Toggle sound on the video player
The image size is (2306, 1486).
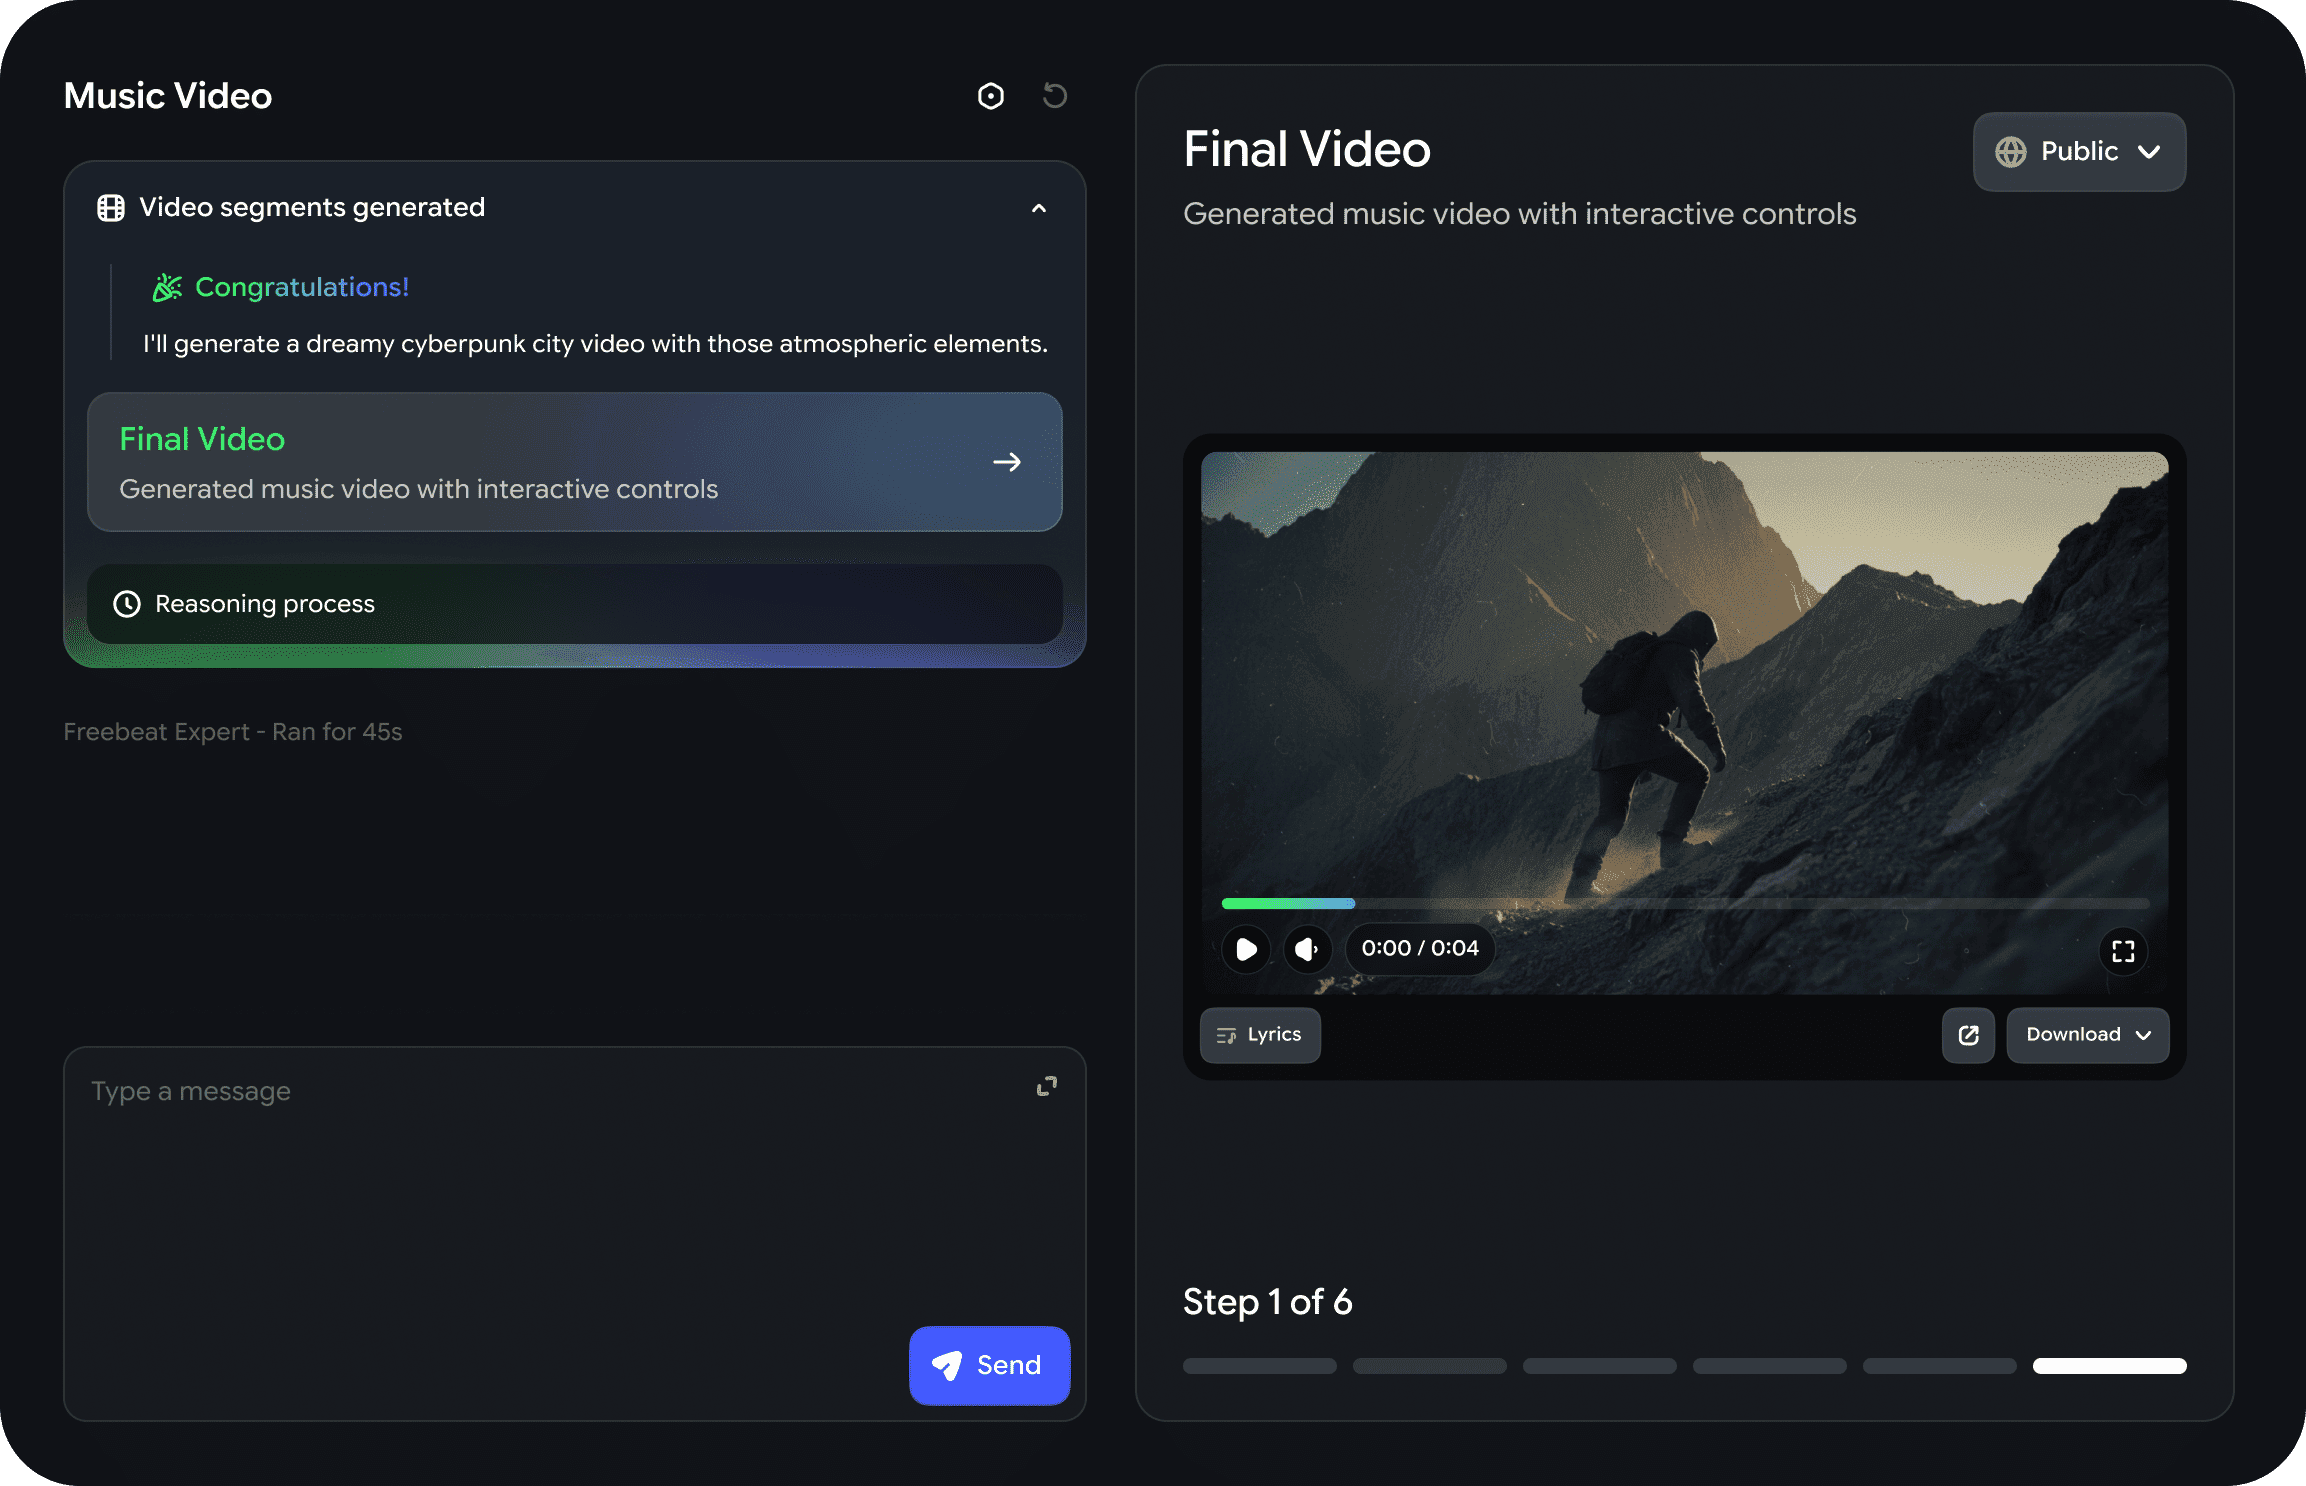pyautogui.click(x=1307, y=949)
